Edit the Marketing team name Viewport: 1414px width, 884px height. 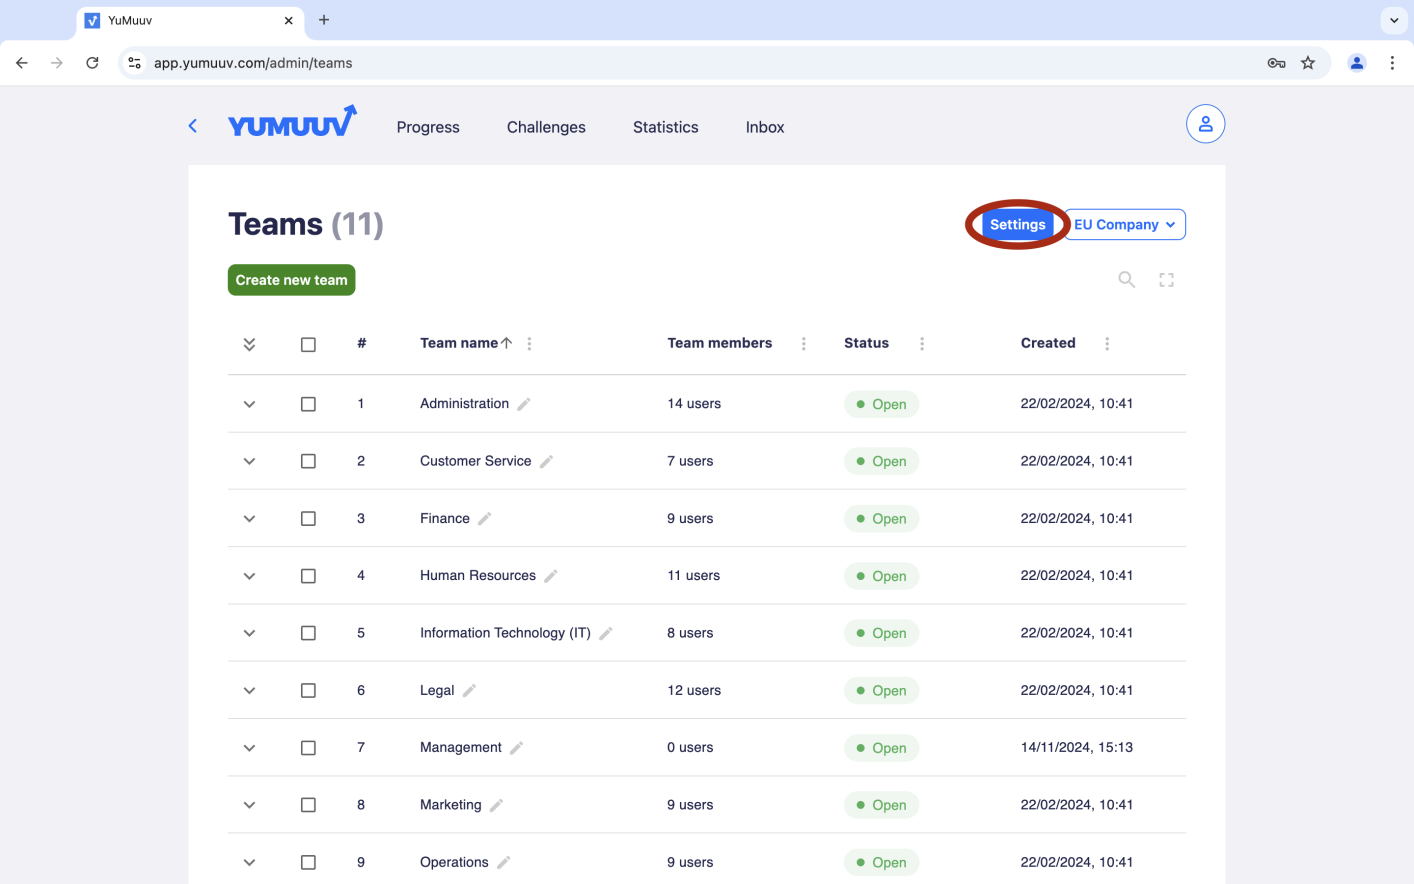pos(496,805)
